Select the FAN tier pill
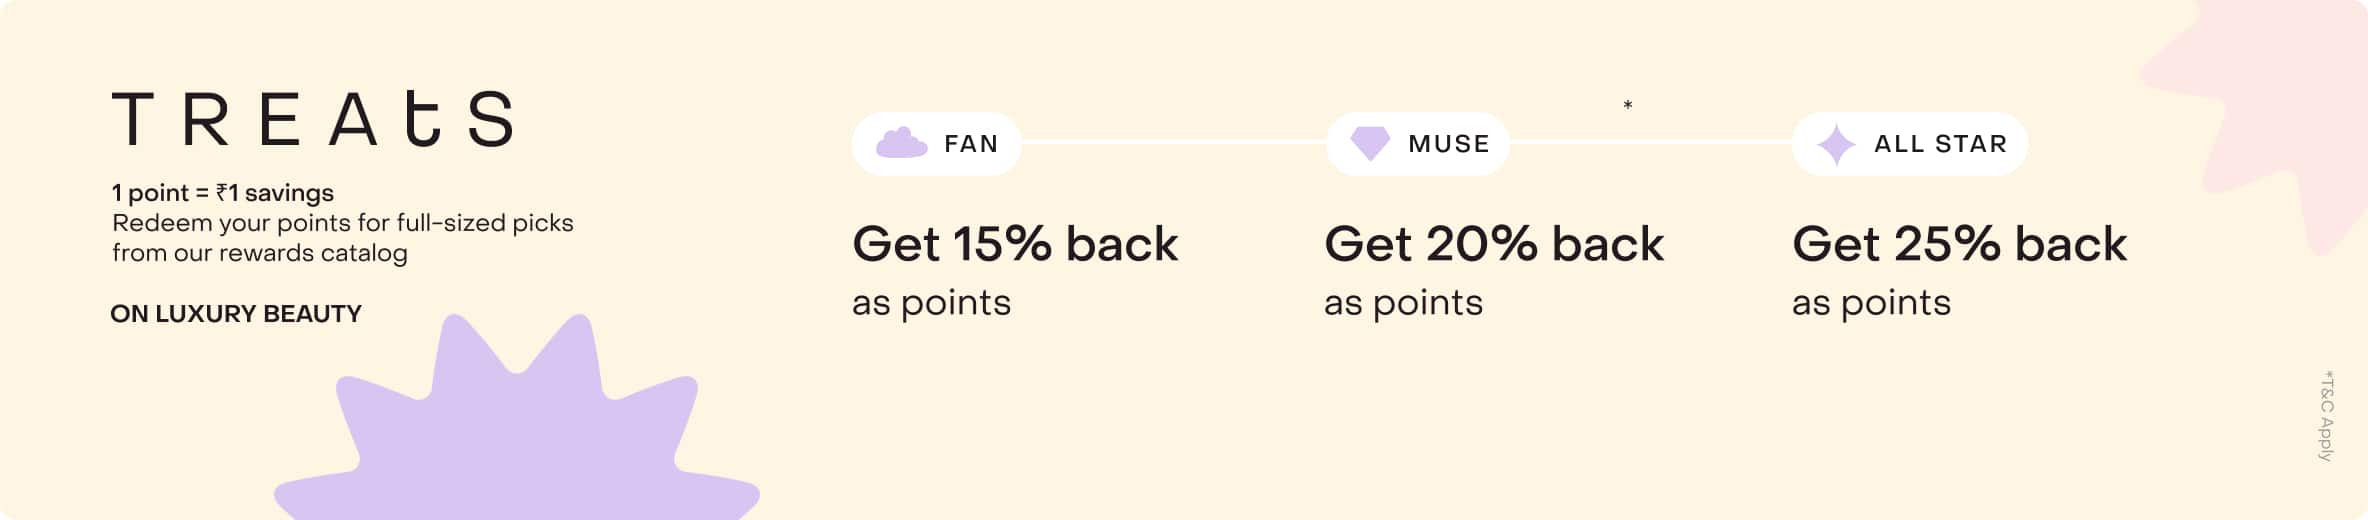 (936, 143)
